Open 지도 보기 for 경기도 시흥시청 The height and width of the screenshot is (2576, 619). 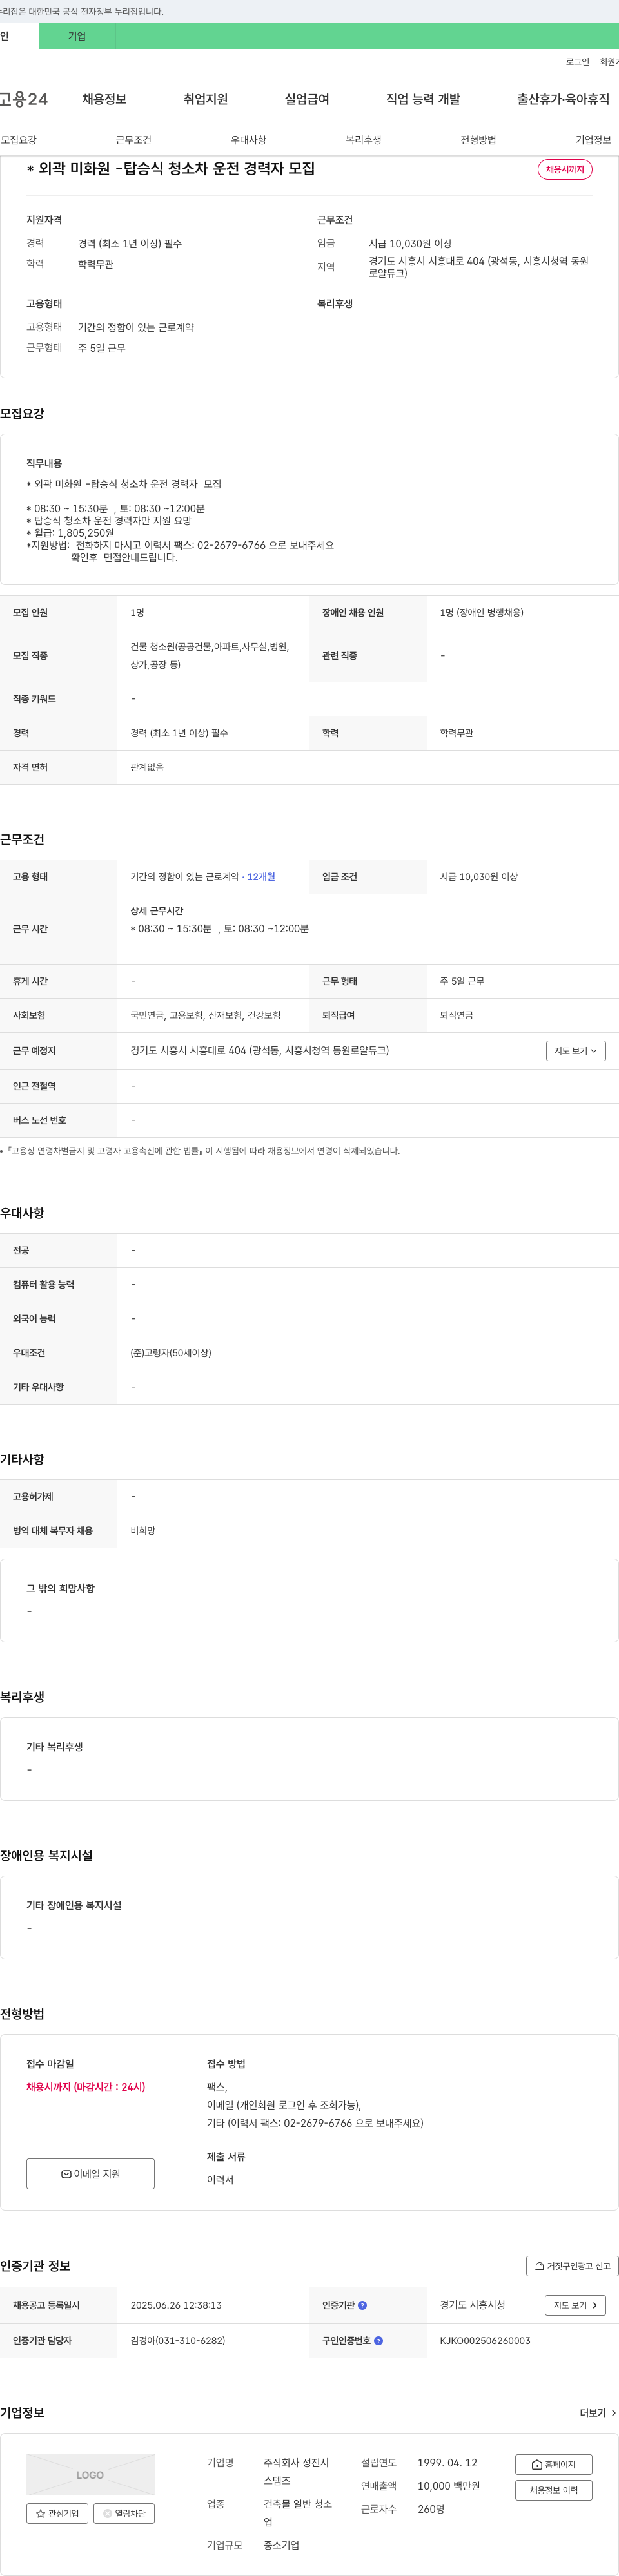coord(575,2305)
